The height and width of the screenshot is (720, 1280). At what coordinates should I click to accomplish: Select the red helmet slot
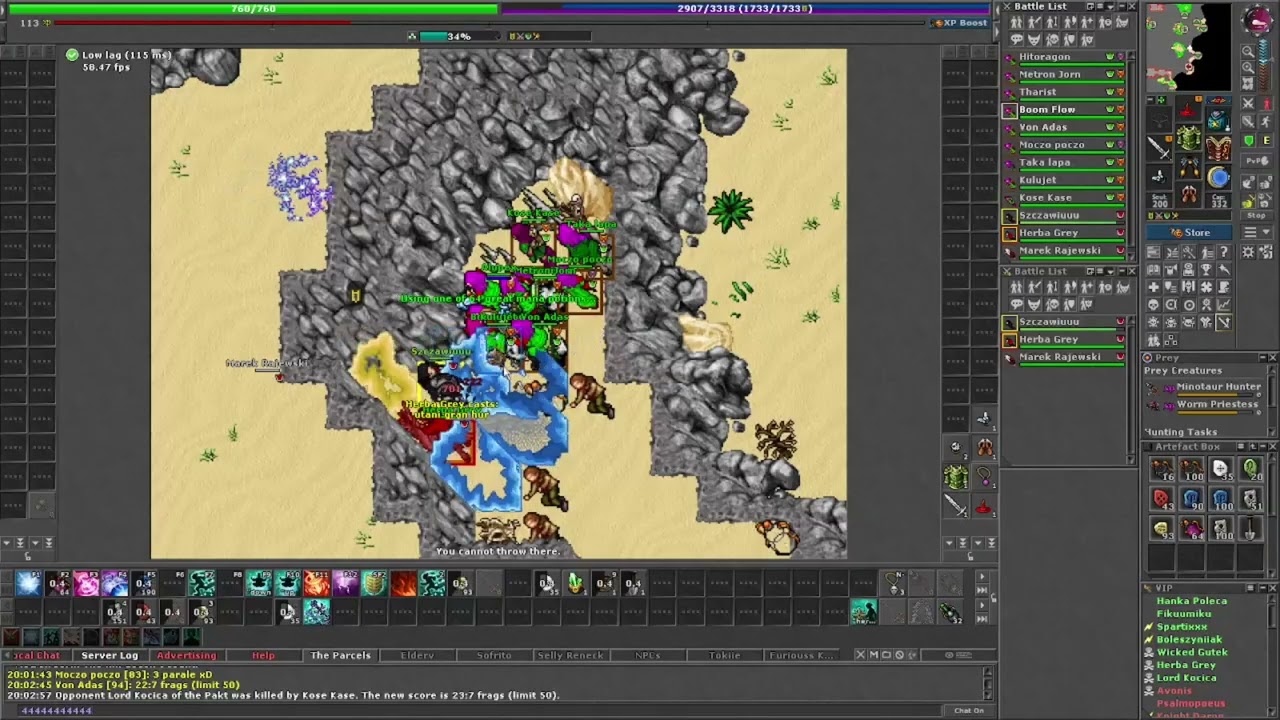click(1188, 108)
